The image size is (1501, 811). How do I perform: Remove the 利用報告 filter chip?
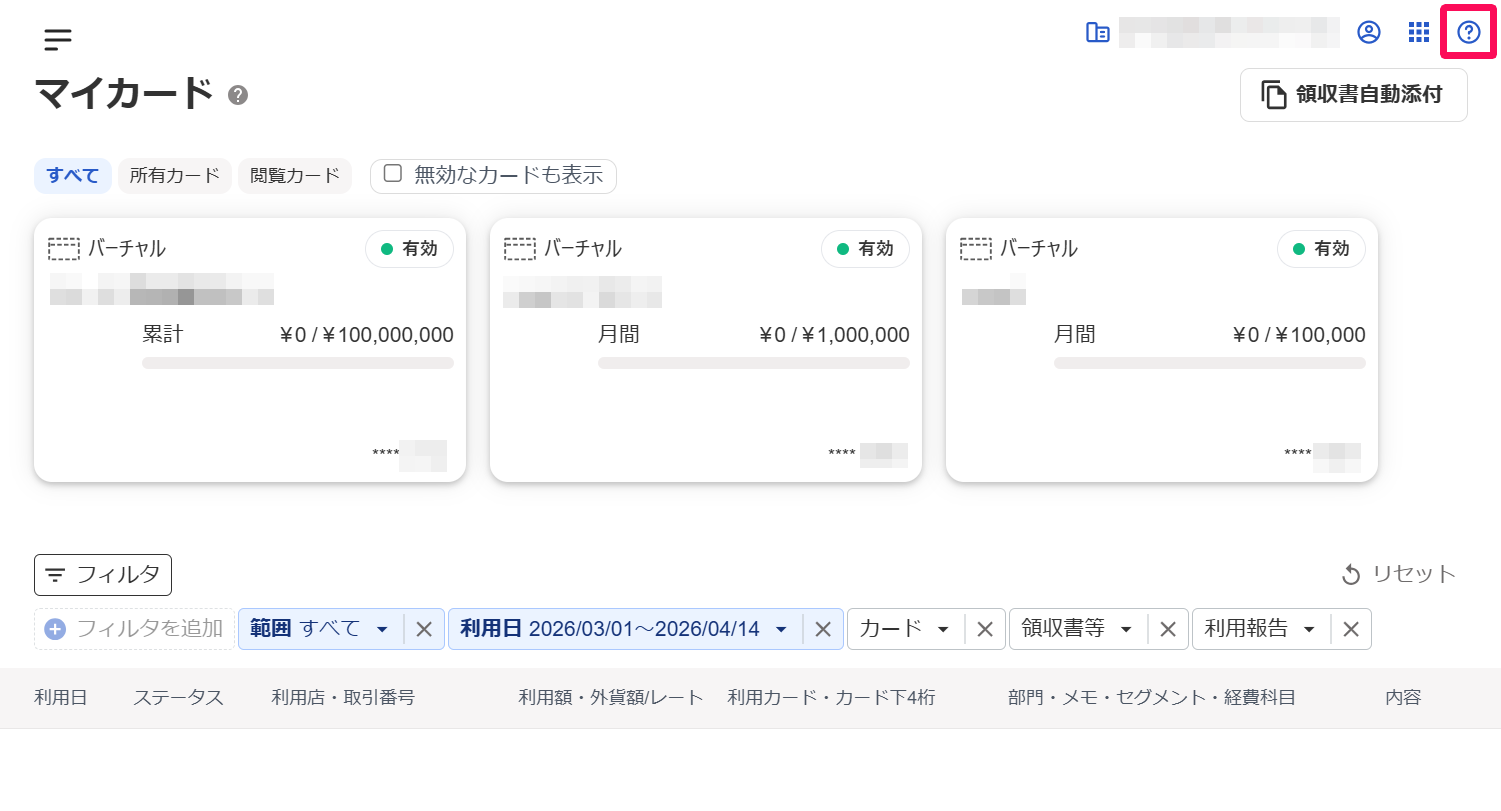click(1350, 629)
